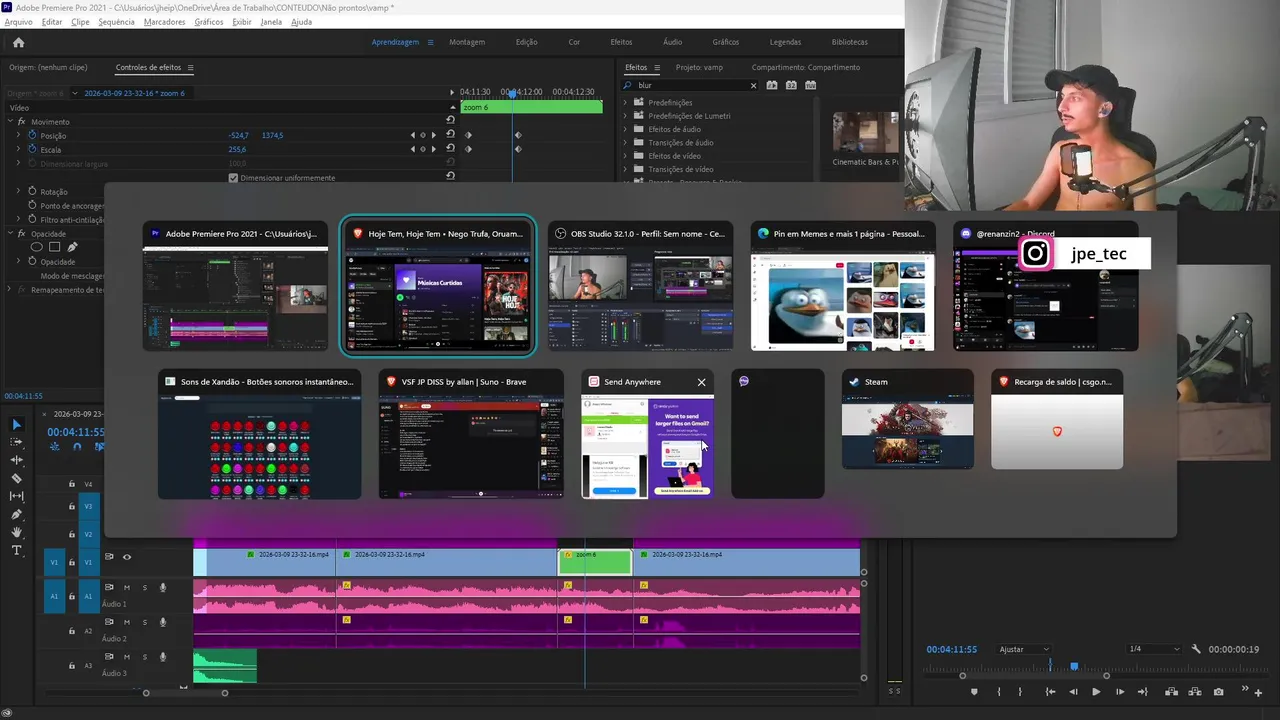Mute the Áudio 1 track
This screenshot has height=720, width=1280.
(126, 587)
